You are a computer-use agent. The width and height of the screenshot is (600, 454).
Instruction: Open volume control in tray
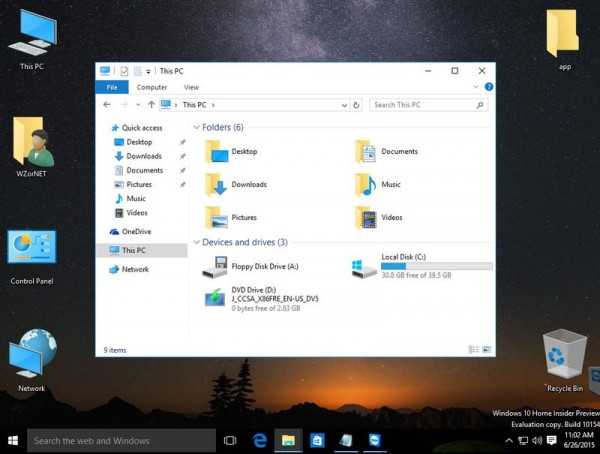537,441
